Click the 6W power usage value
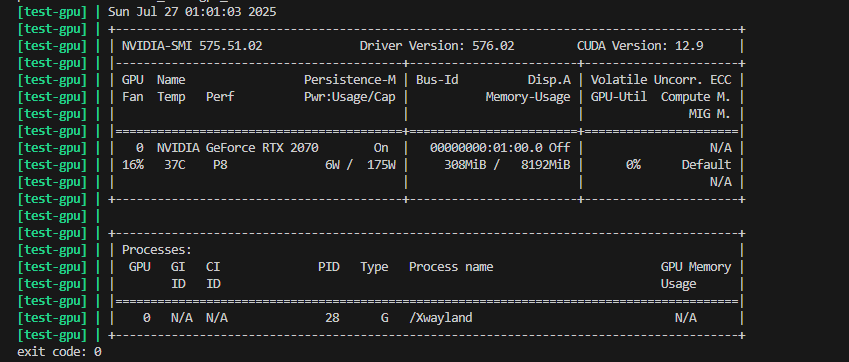 tap(332, 164)
